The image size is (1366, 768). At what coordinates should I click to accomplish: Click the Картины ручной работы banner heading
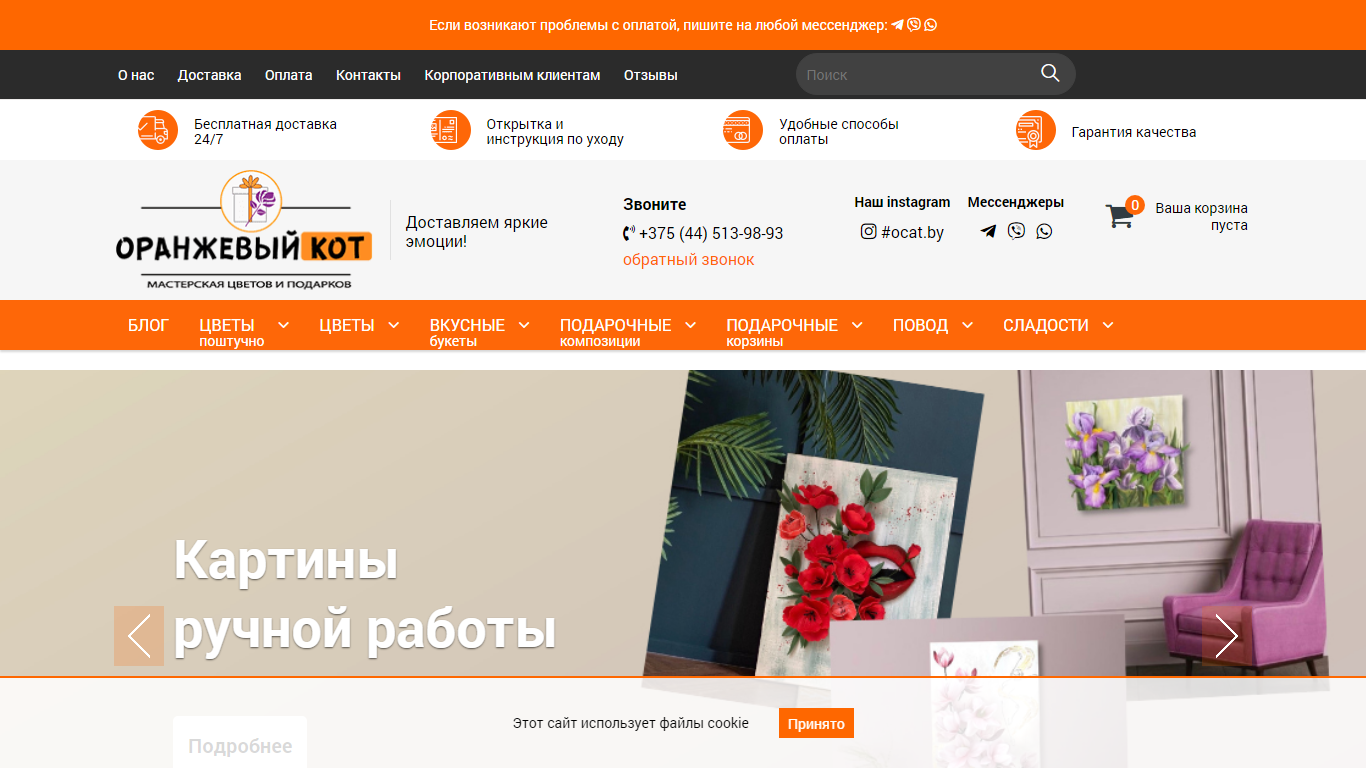(x=365, y=595)
